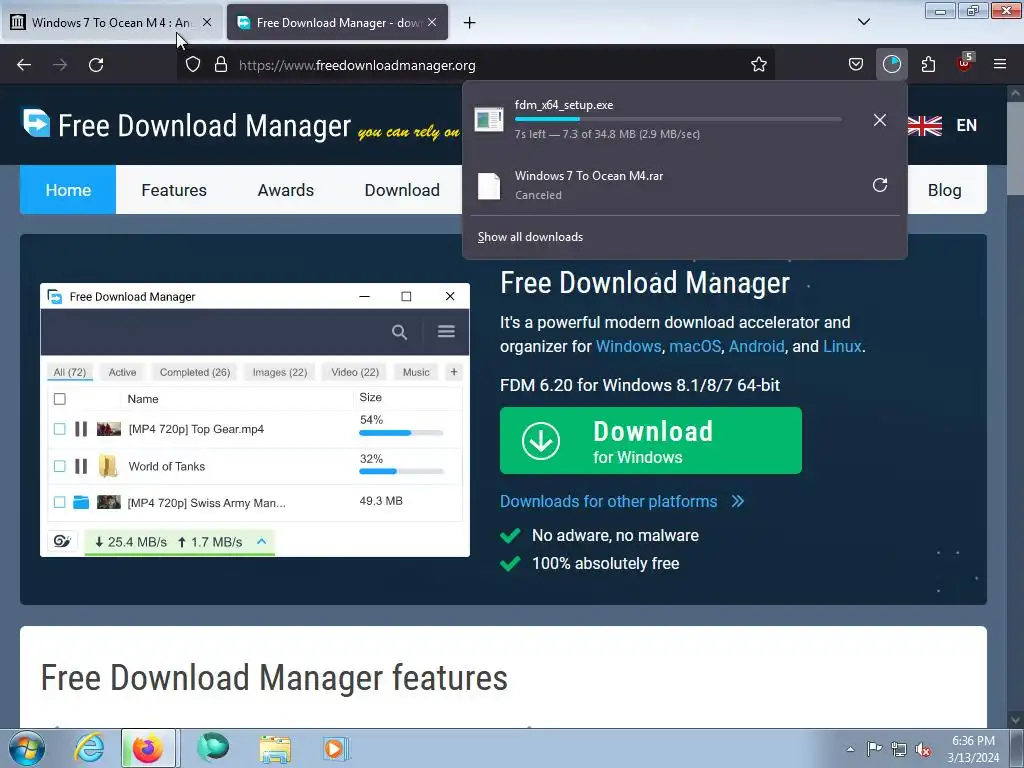Click the 54% progress bar for Top Gear

(x=401, y=433)
